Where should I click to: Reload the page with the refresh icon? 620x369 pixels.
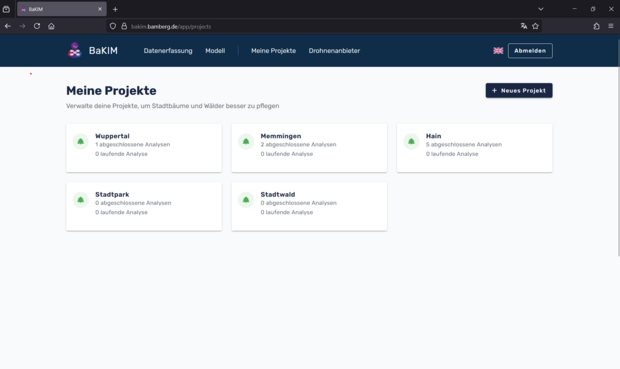click(x=37, y=26)
